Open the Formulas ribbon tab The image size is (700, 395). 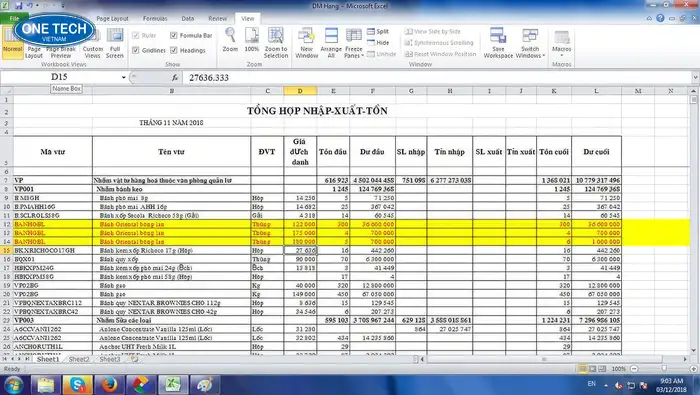(x=155, y=18)
